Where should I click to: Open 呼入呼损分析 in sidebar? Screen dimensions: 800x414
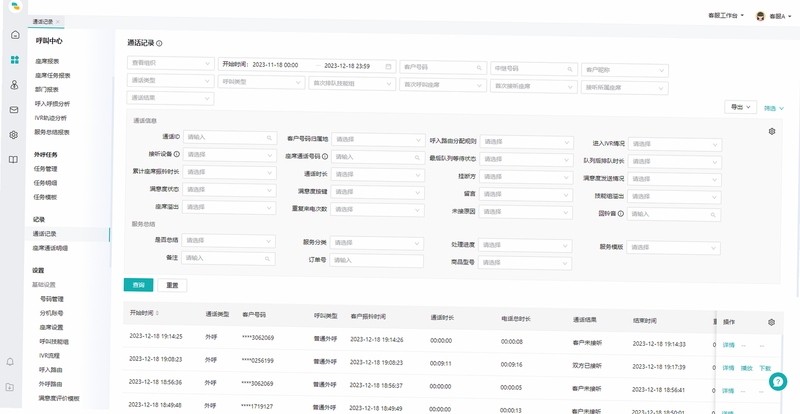[x=53, y=104]
